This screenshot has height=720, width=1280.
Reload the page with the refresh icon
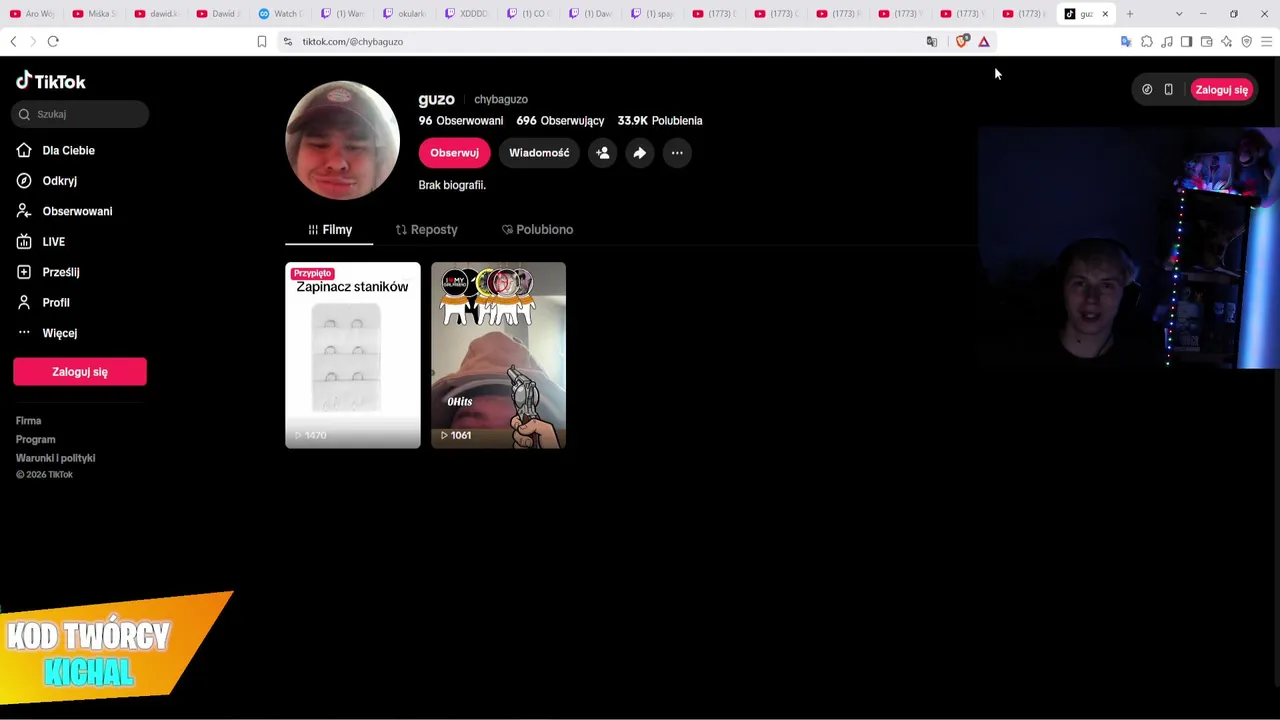tap(53, 41)
